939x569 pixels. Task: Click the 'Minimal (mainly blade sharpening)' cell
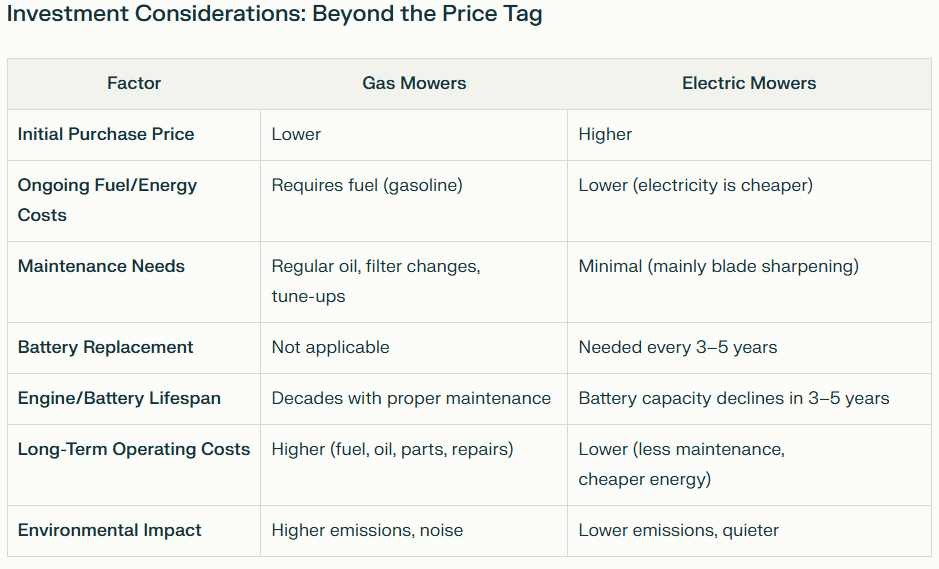click(x=718, y=266)
